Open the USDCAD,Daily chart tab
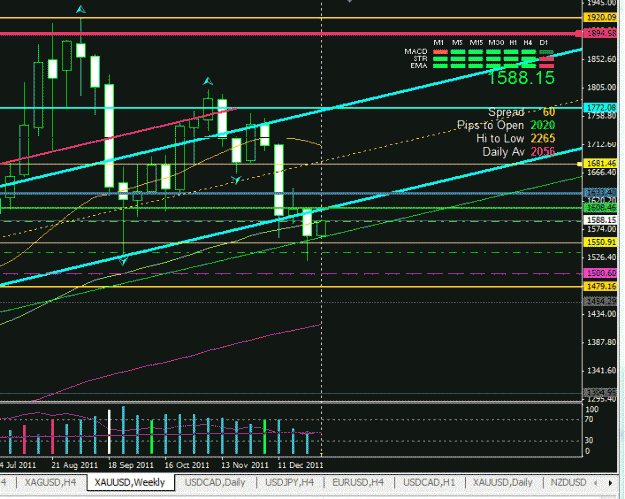 click(x=215, y=483)
